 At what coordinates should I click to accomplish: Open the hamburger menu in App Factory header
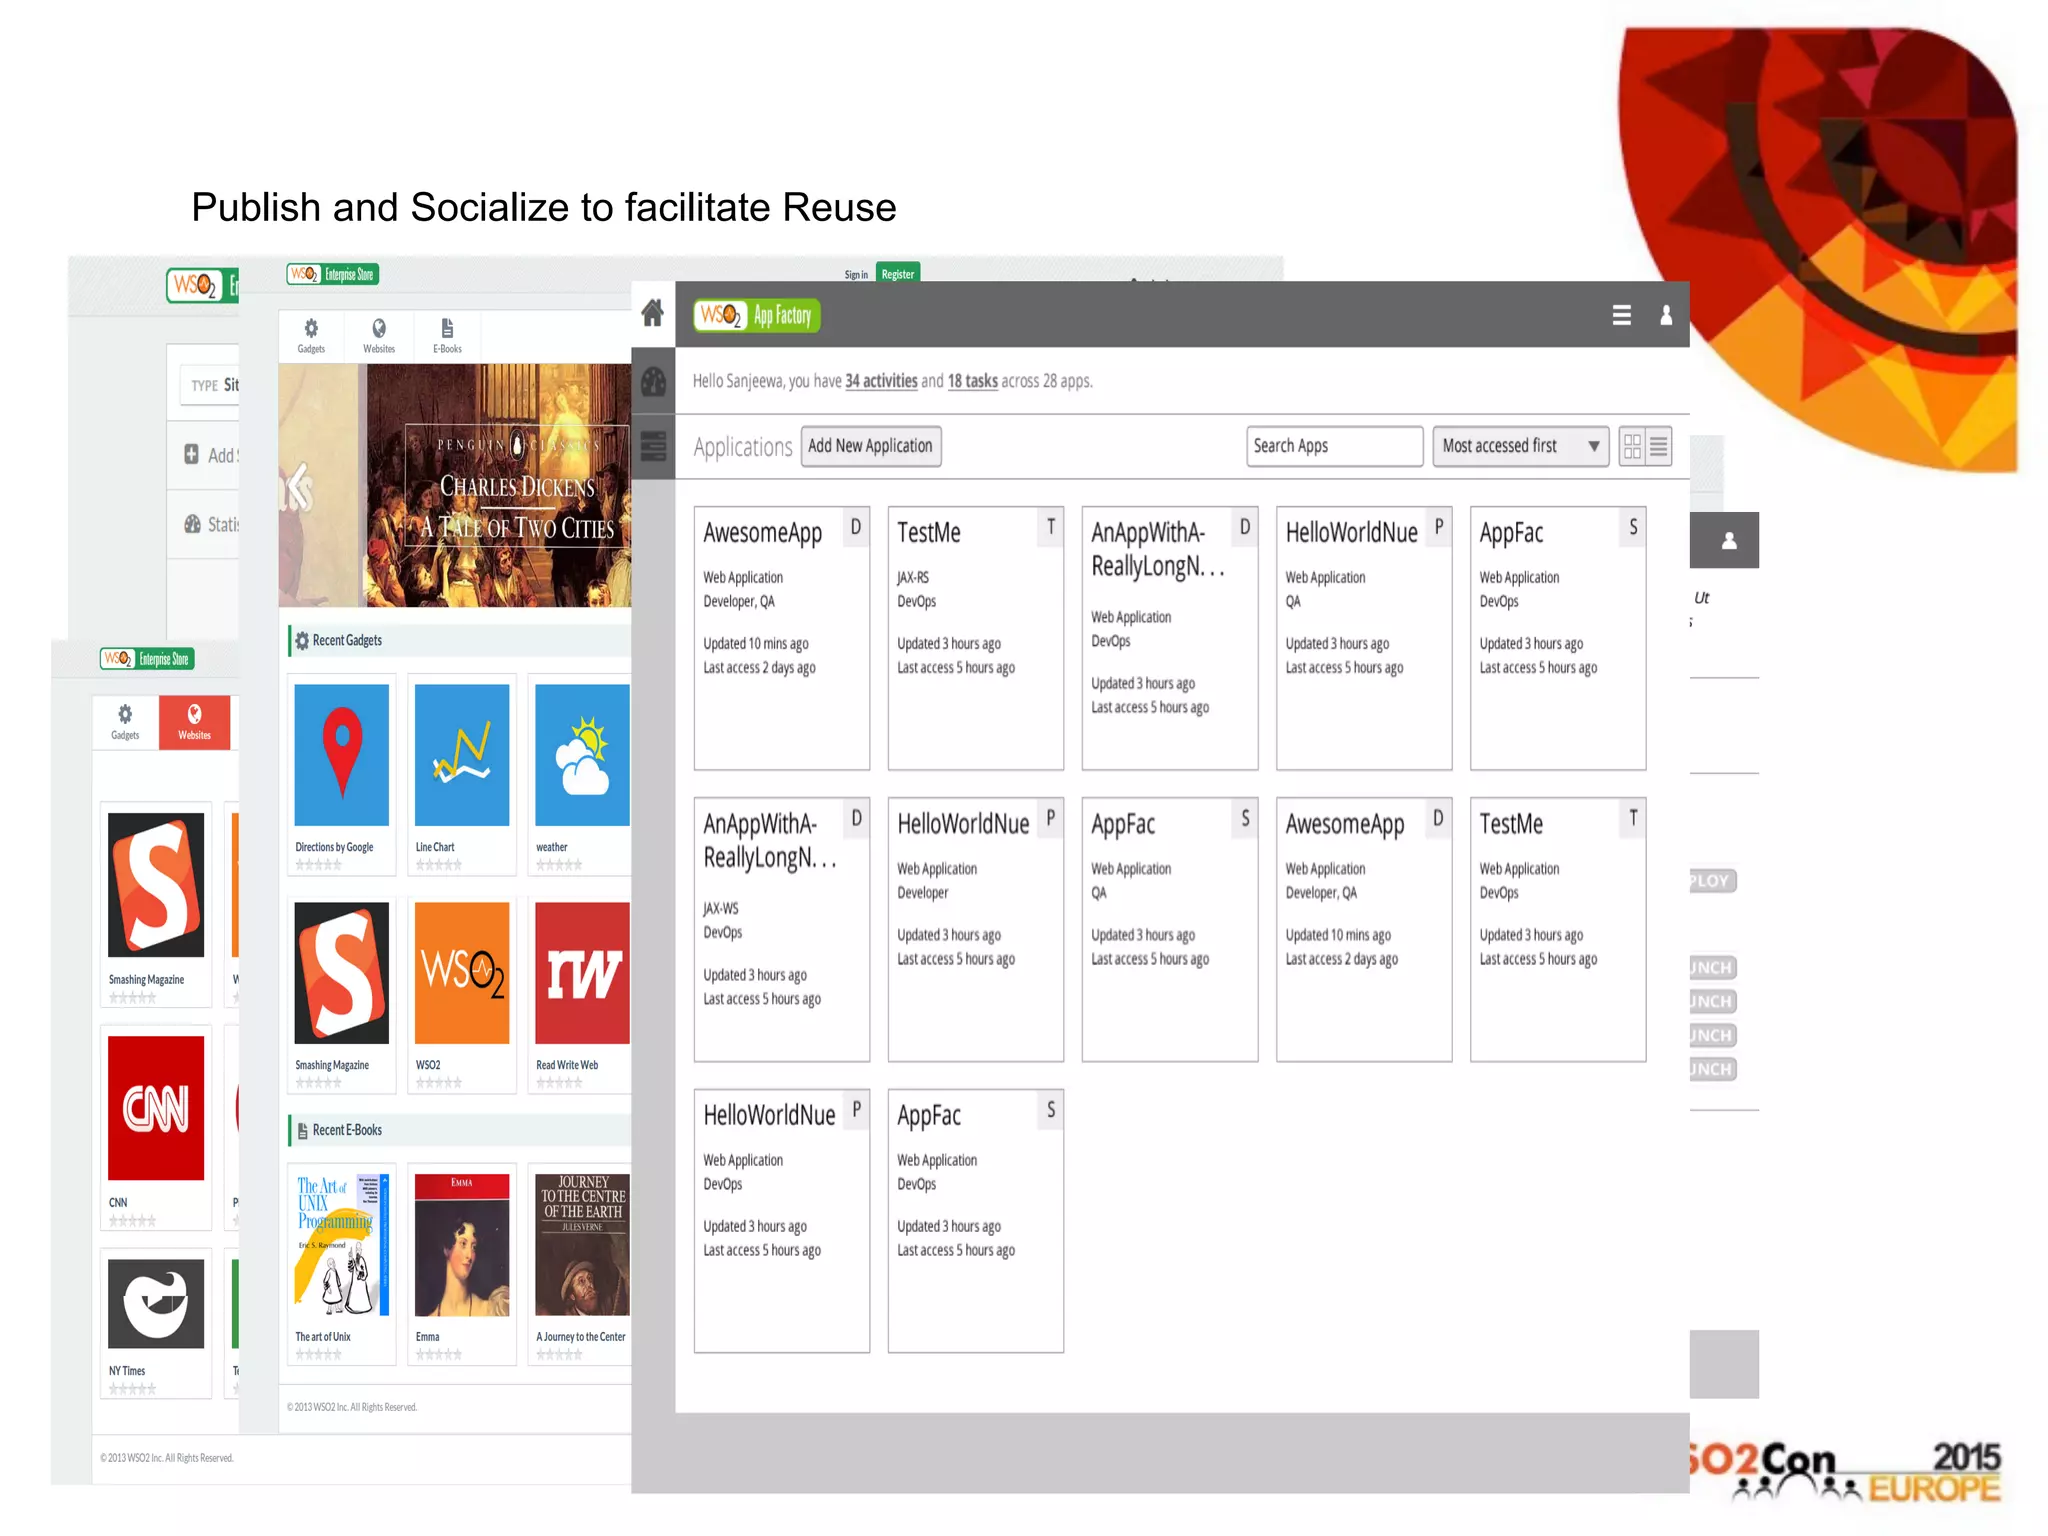(x=1622, y=316)
